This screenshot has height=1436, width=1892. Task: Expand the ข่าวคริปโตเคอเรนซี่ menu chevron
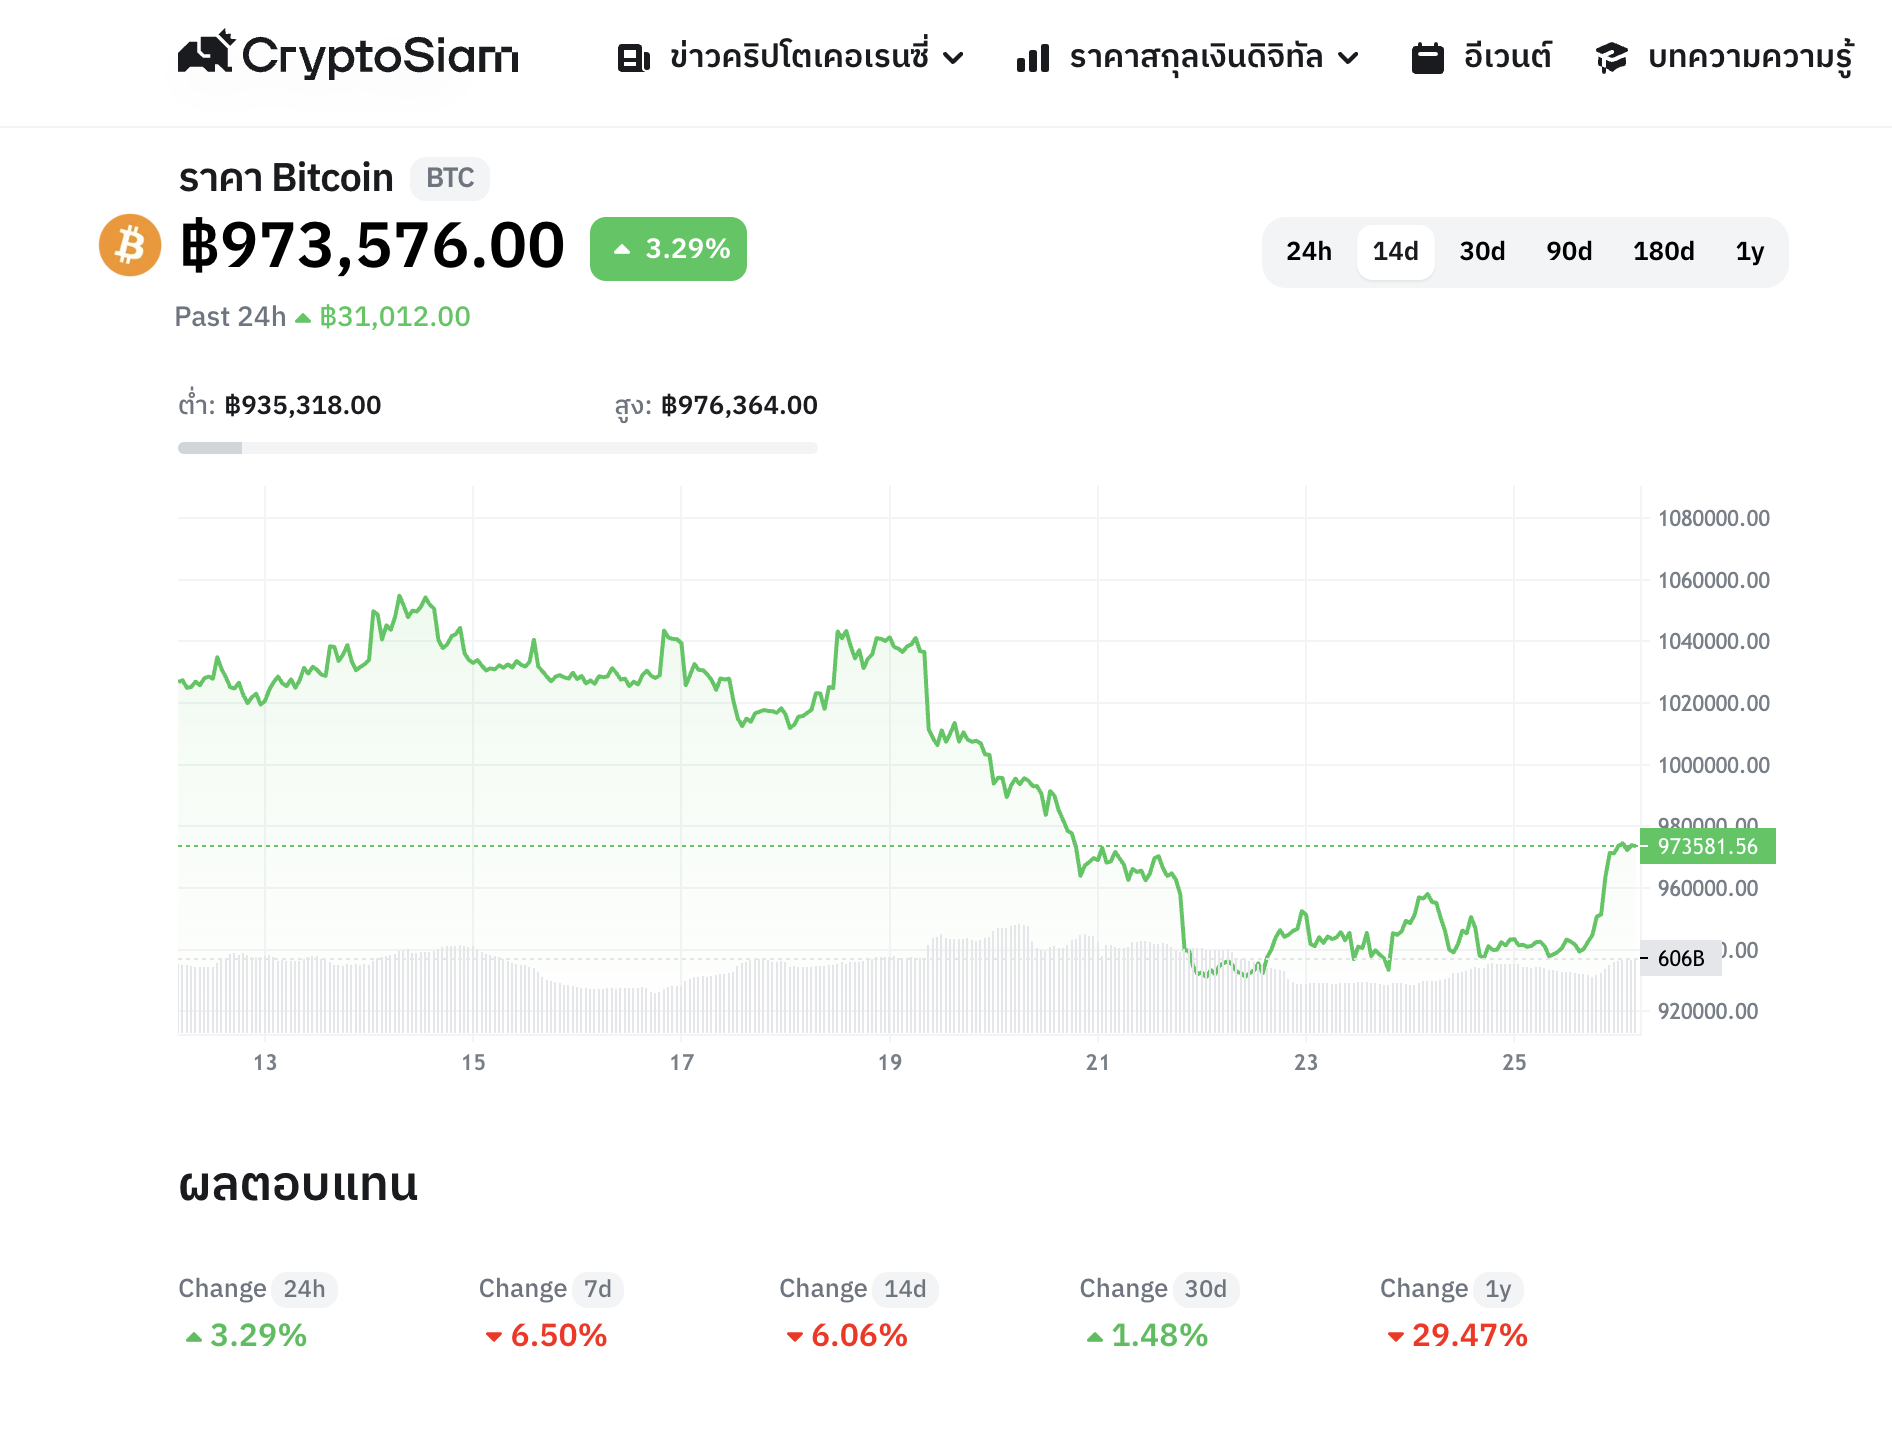[x=953, y=58]
